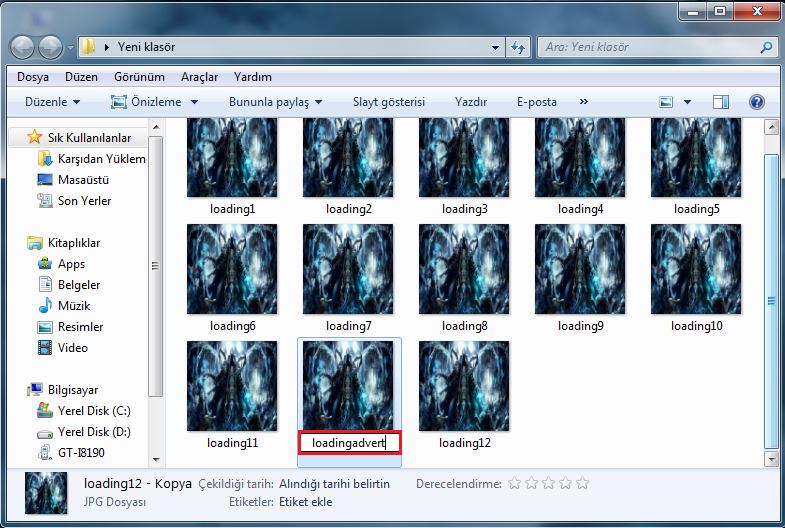This screenshot has width=785, height=528.
Task: Set rating to one star
Action: [514, 483]
